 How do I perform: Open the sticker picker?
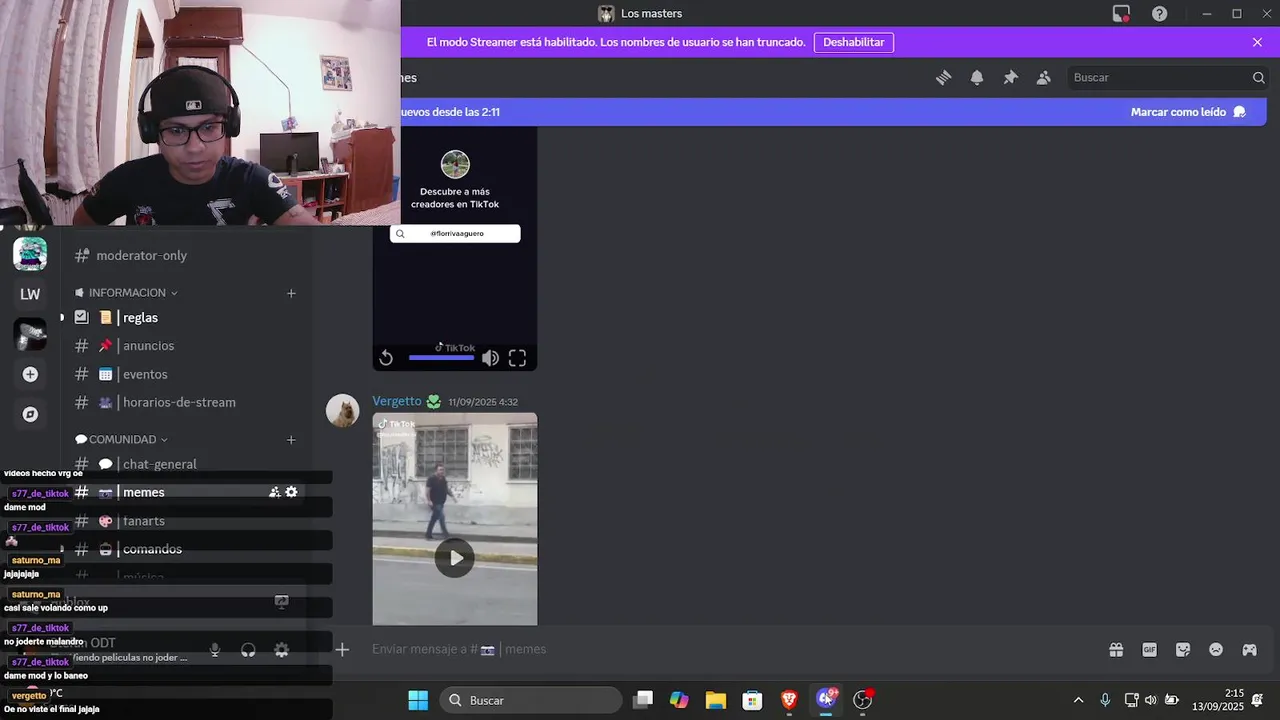click(1183, 650)
